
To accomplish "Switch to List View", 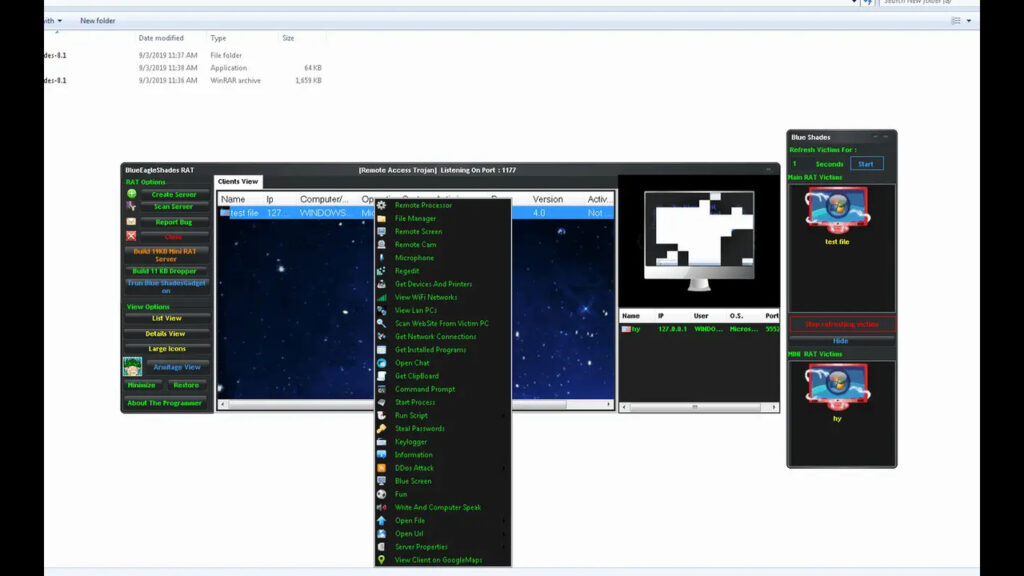I will pos(167,318).
